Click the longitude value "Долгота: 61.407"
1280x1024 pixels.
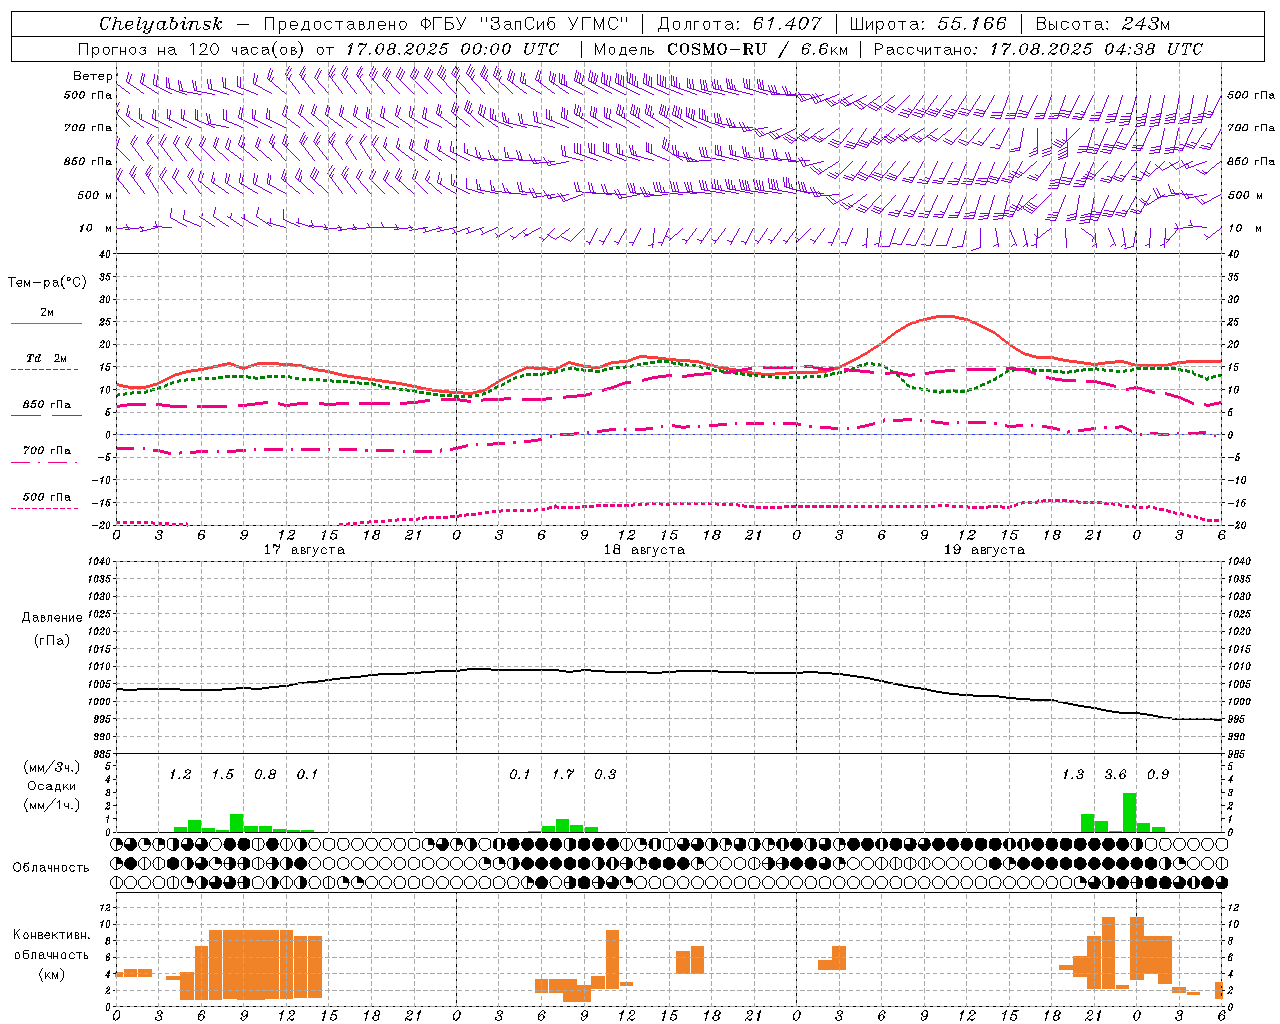[x=740, y=24]
